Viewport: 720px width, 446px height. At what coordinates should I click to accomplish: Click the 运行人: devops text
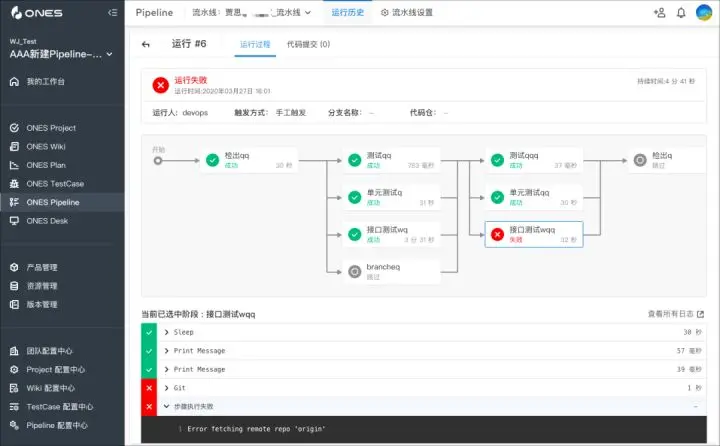click(x=180, y=113)
